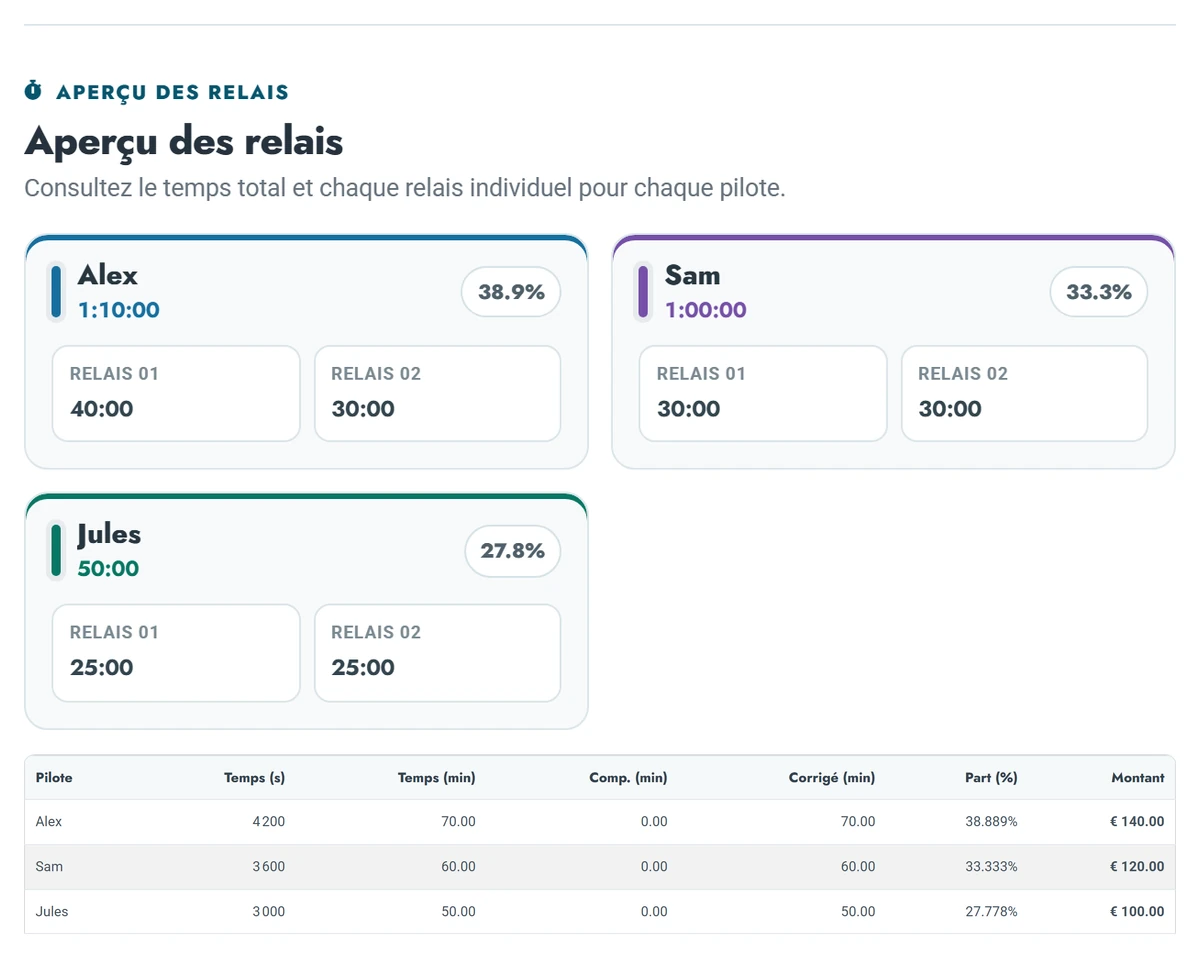The height and width of the screenshot is (959, 1200).
Task: Open Alex's Relais 02 card showing 30:00
Action: click(437, 393)
